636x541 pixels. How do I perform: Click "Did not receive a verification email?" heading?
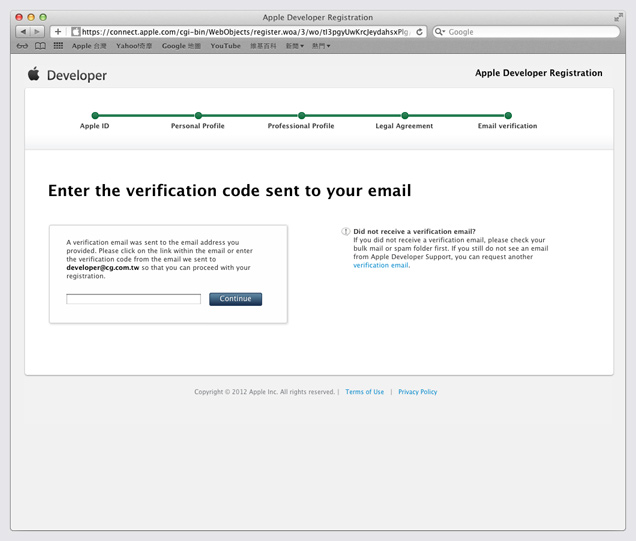click(x=414, y=232)
